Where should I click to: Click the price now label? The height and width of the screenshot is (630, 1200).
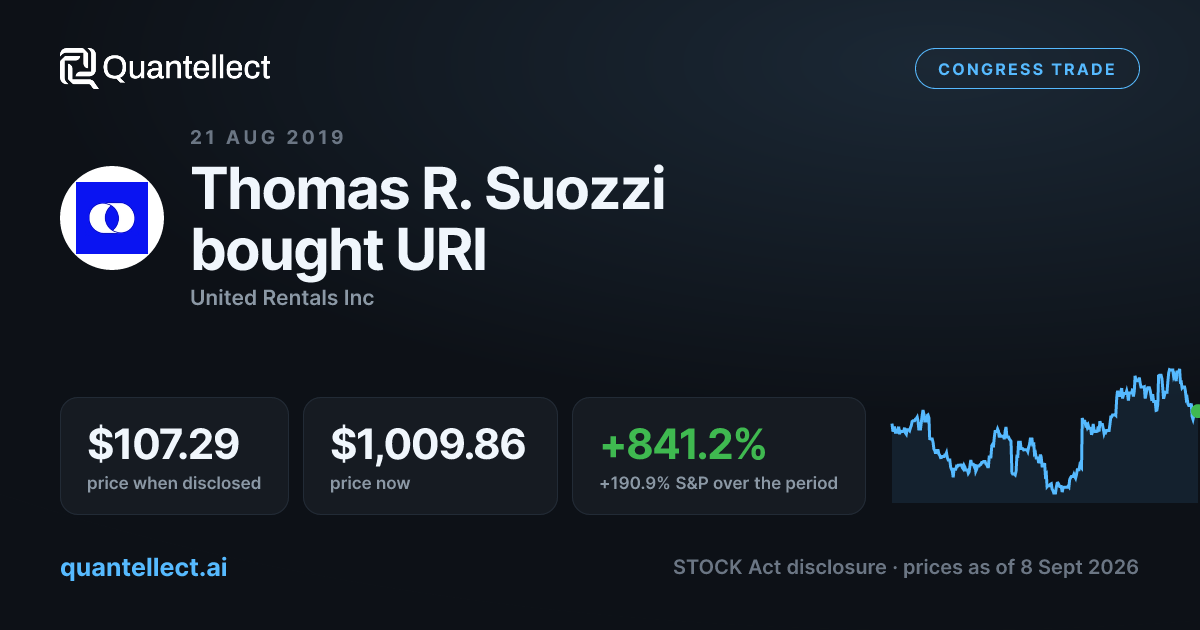(370, 483)
